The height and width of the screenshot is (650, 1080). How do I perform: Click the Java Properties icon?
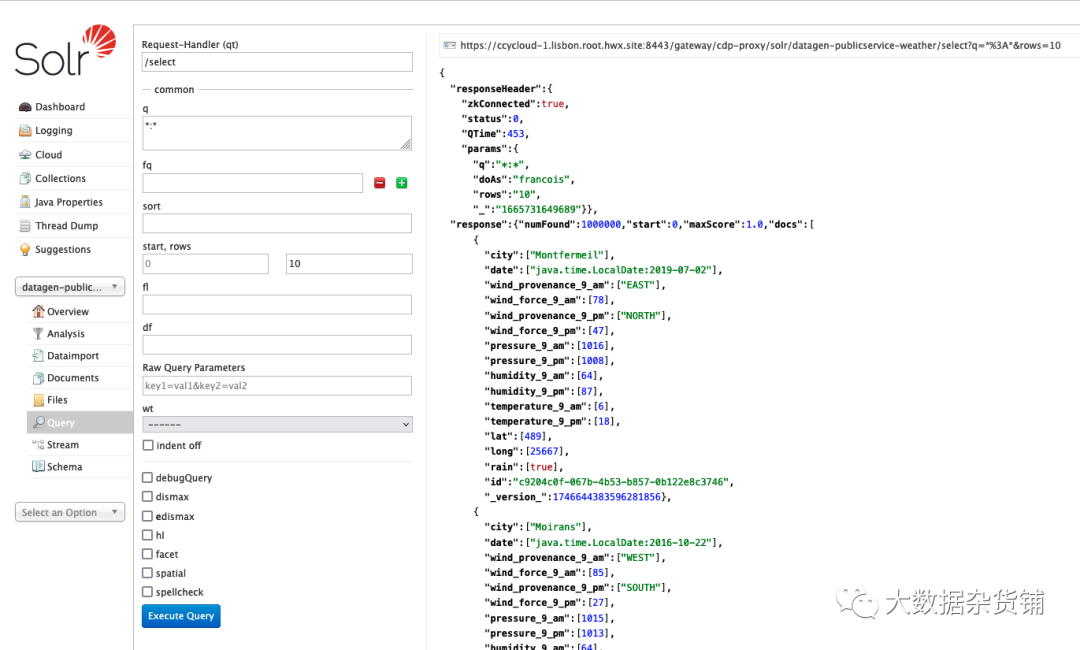coord(25,202)
